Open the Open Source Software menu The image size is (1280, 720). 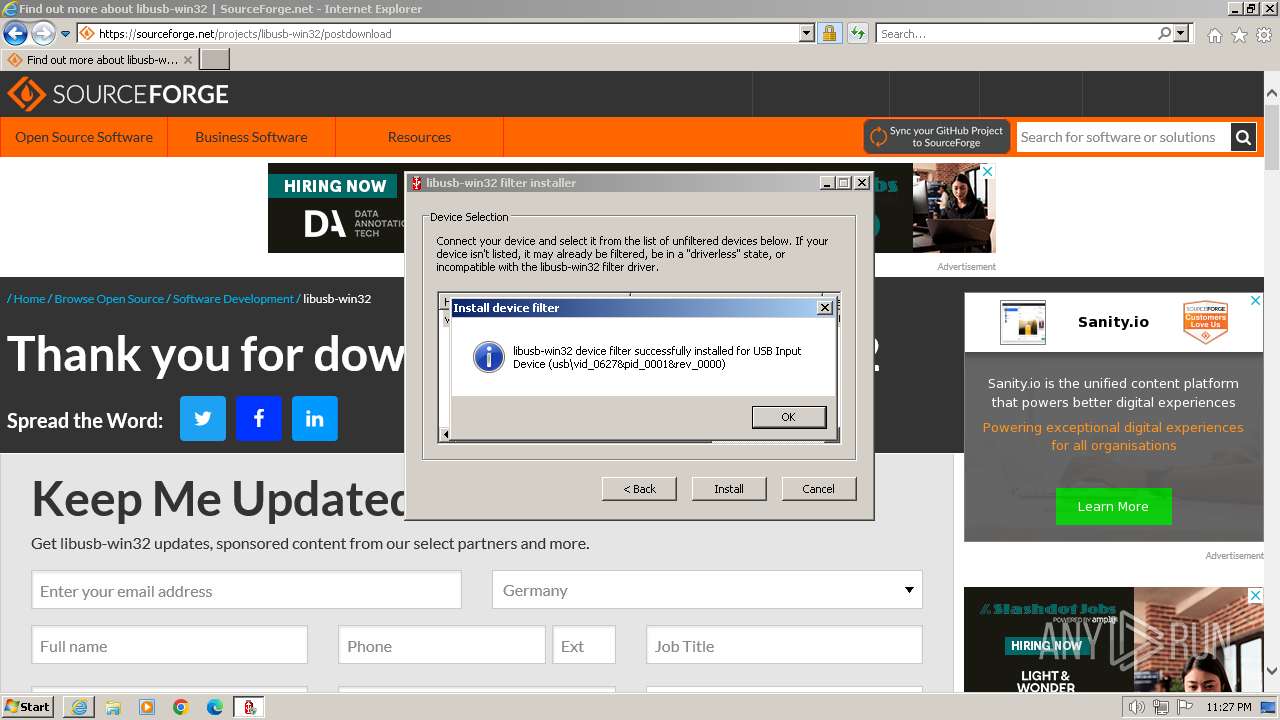click(x=84, y=137)
